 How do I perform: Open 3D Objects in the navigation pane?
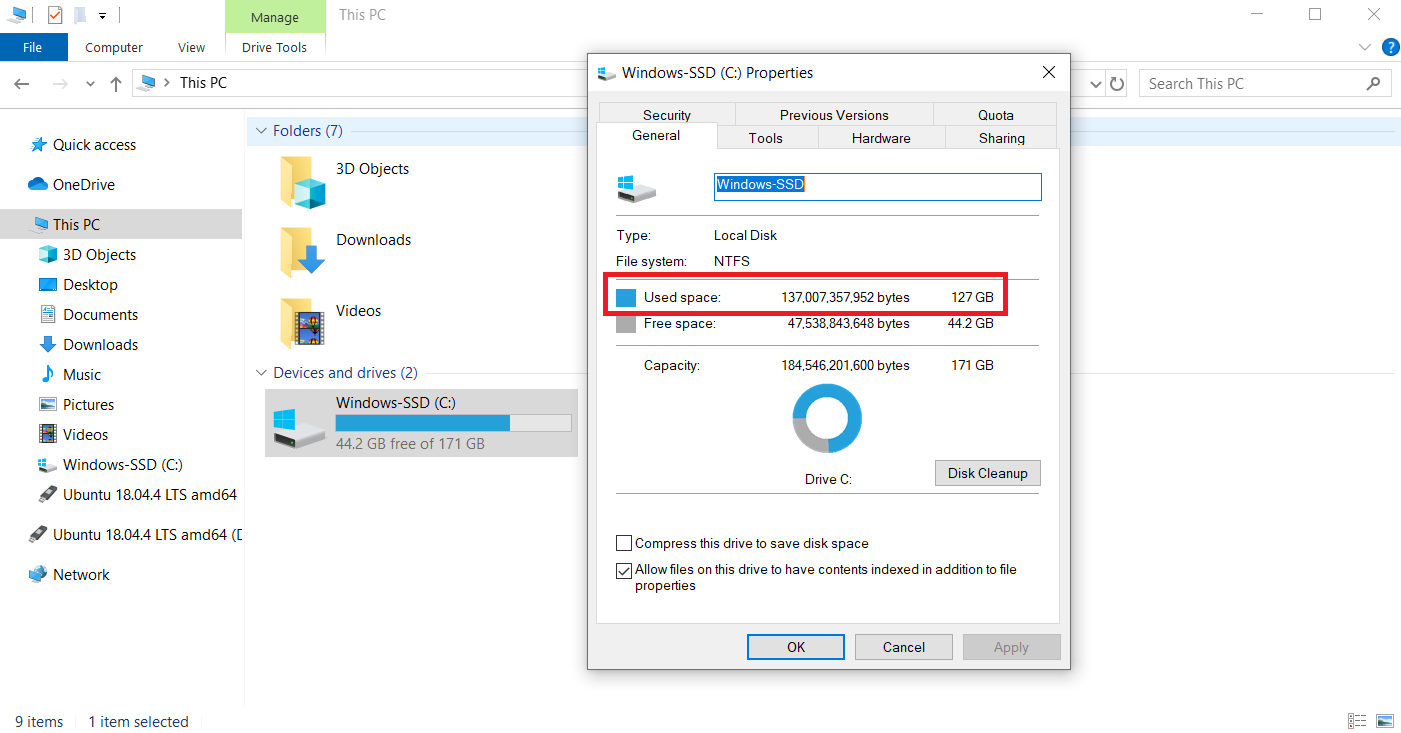99,255
